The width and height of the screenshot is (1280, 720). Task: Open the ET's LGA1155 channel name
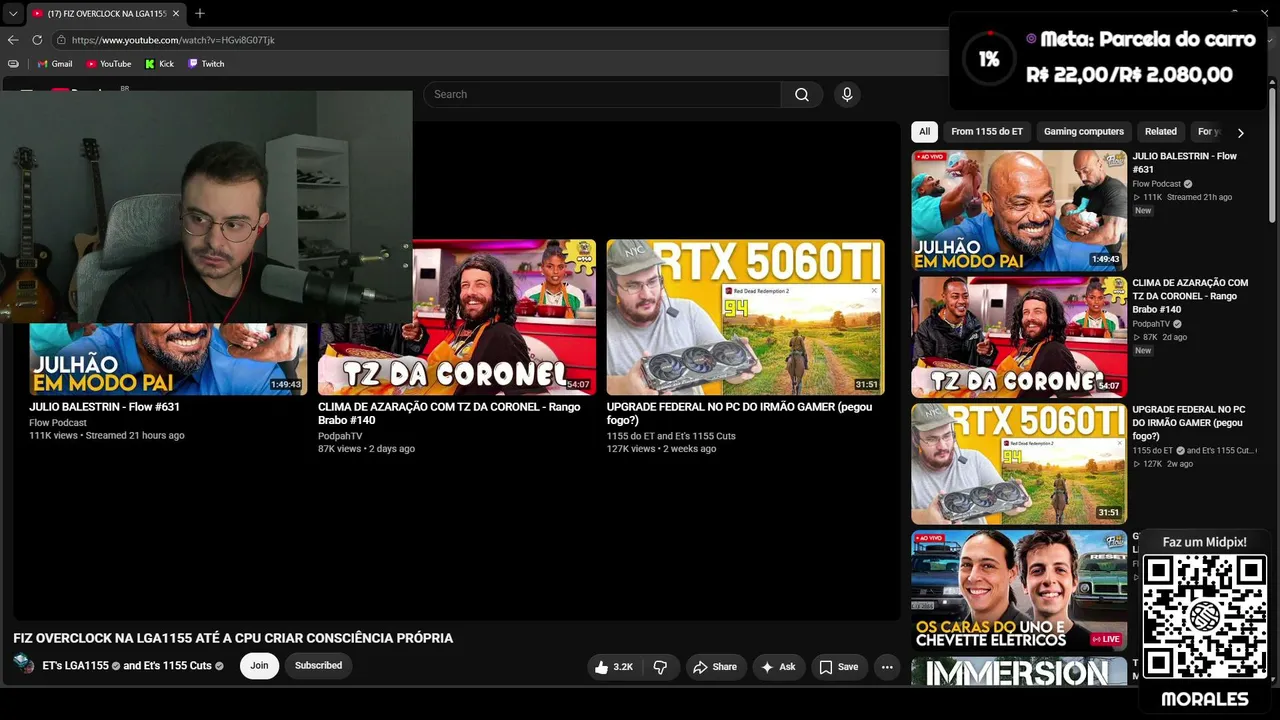(x=75, y=666)
